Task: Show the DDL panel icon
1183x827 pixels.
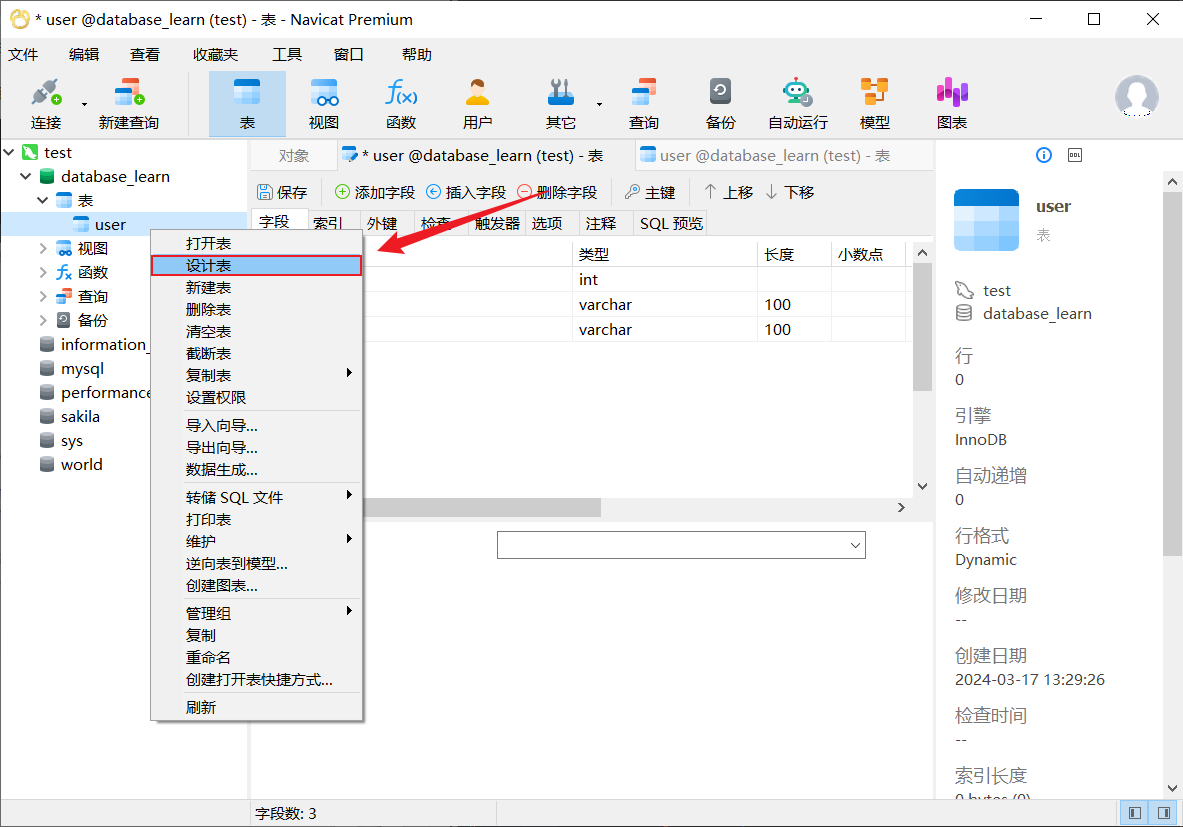Action: [x=1075, y=155]
